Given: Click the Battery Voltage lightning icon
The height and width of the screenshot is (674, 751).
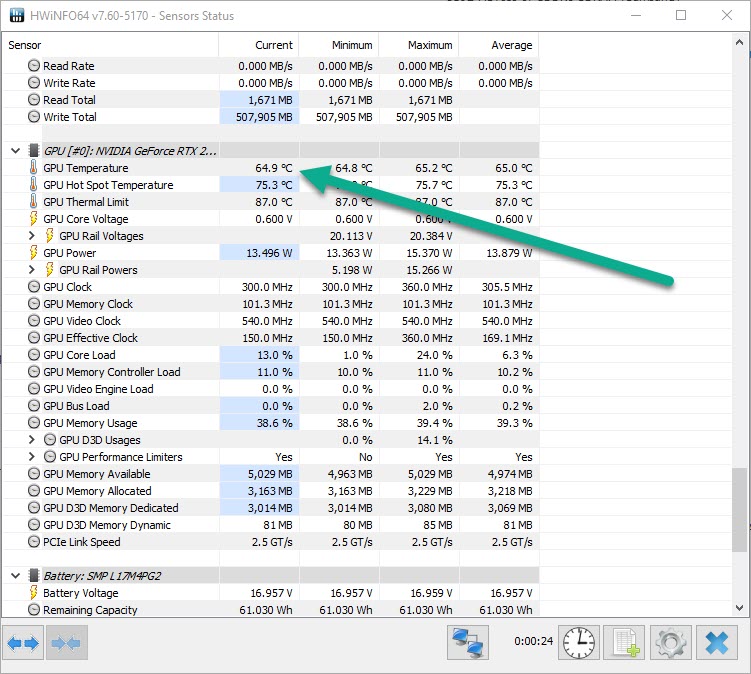Looking at the screenshot, I should [33, 593].
